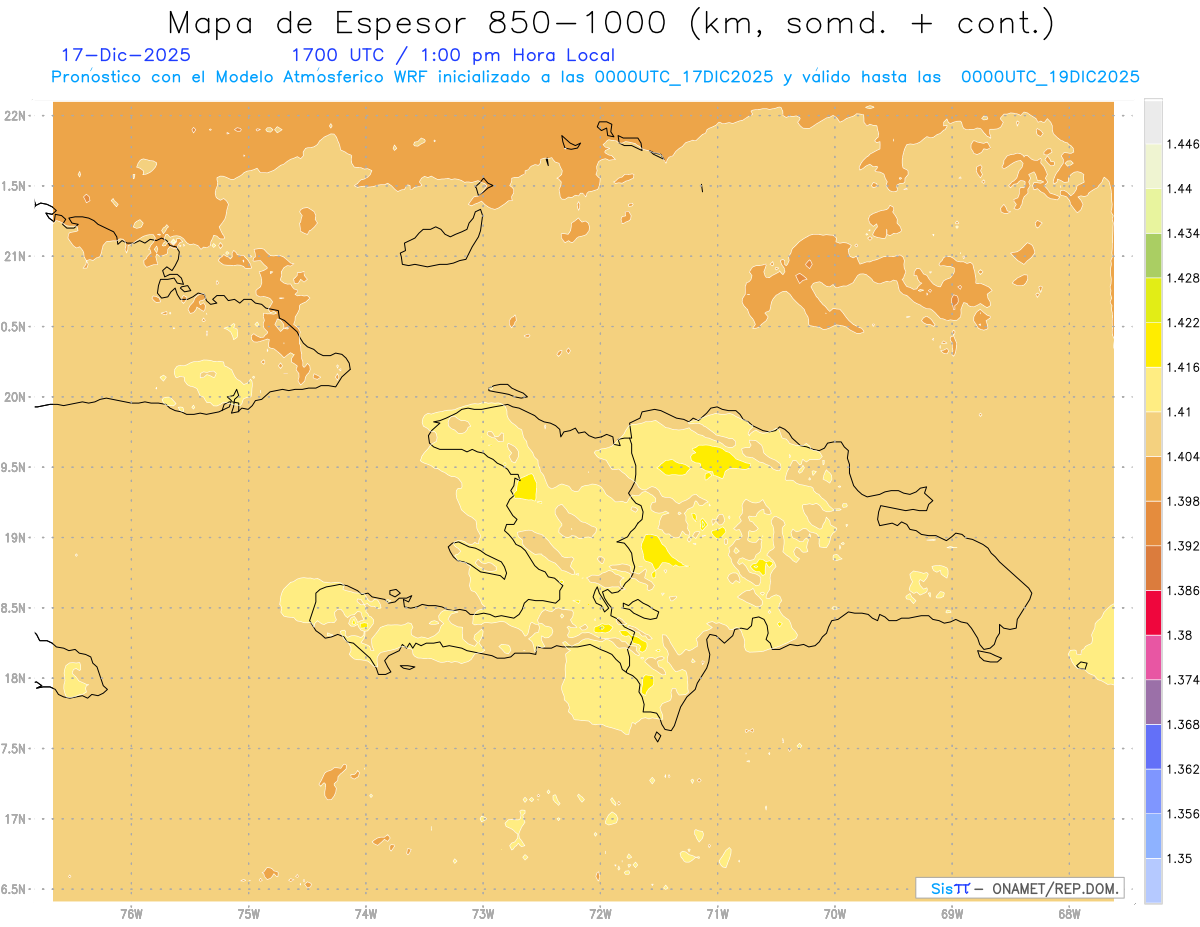Image resolution: width=1200 pixels, height=927 pixels.
Task: Click the 1.386 colorbar value
Action: tap(1182, 591)
